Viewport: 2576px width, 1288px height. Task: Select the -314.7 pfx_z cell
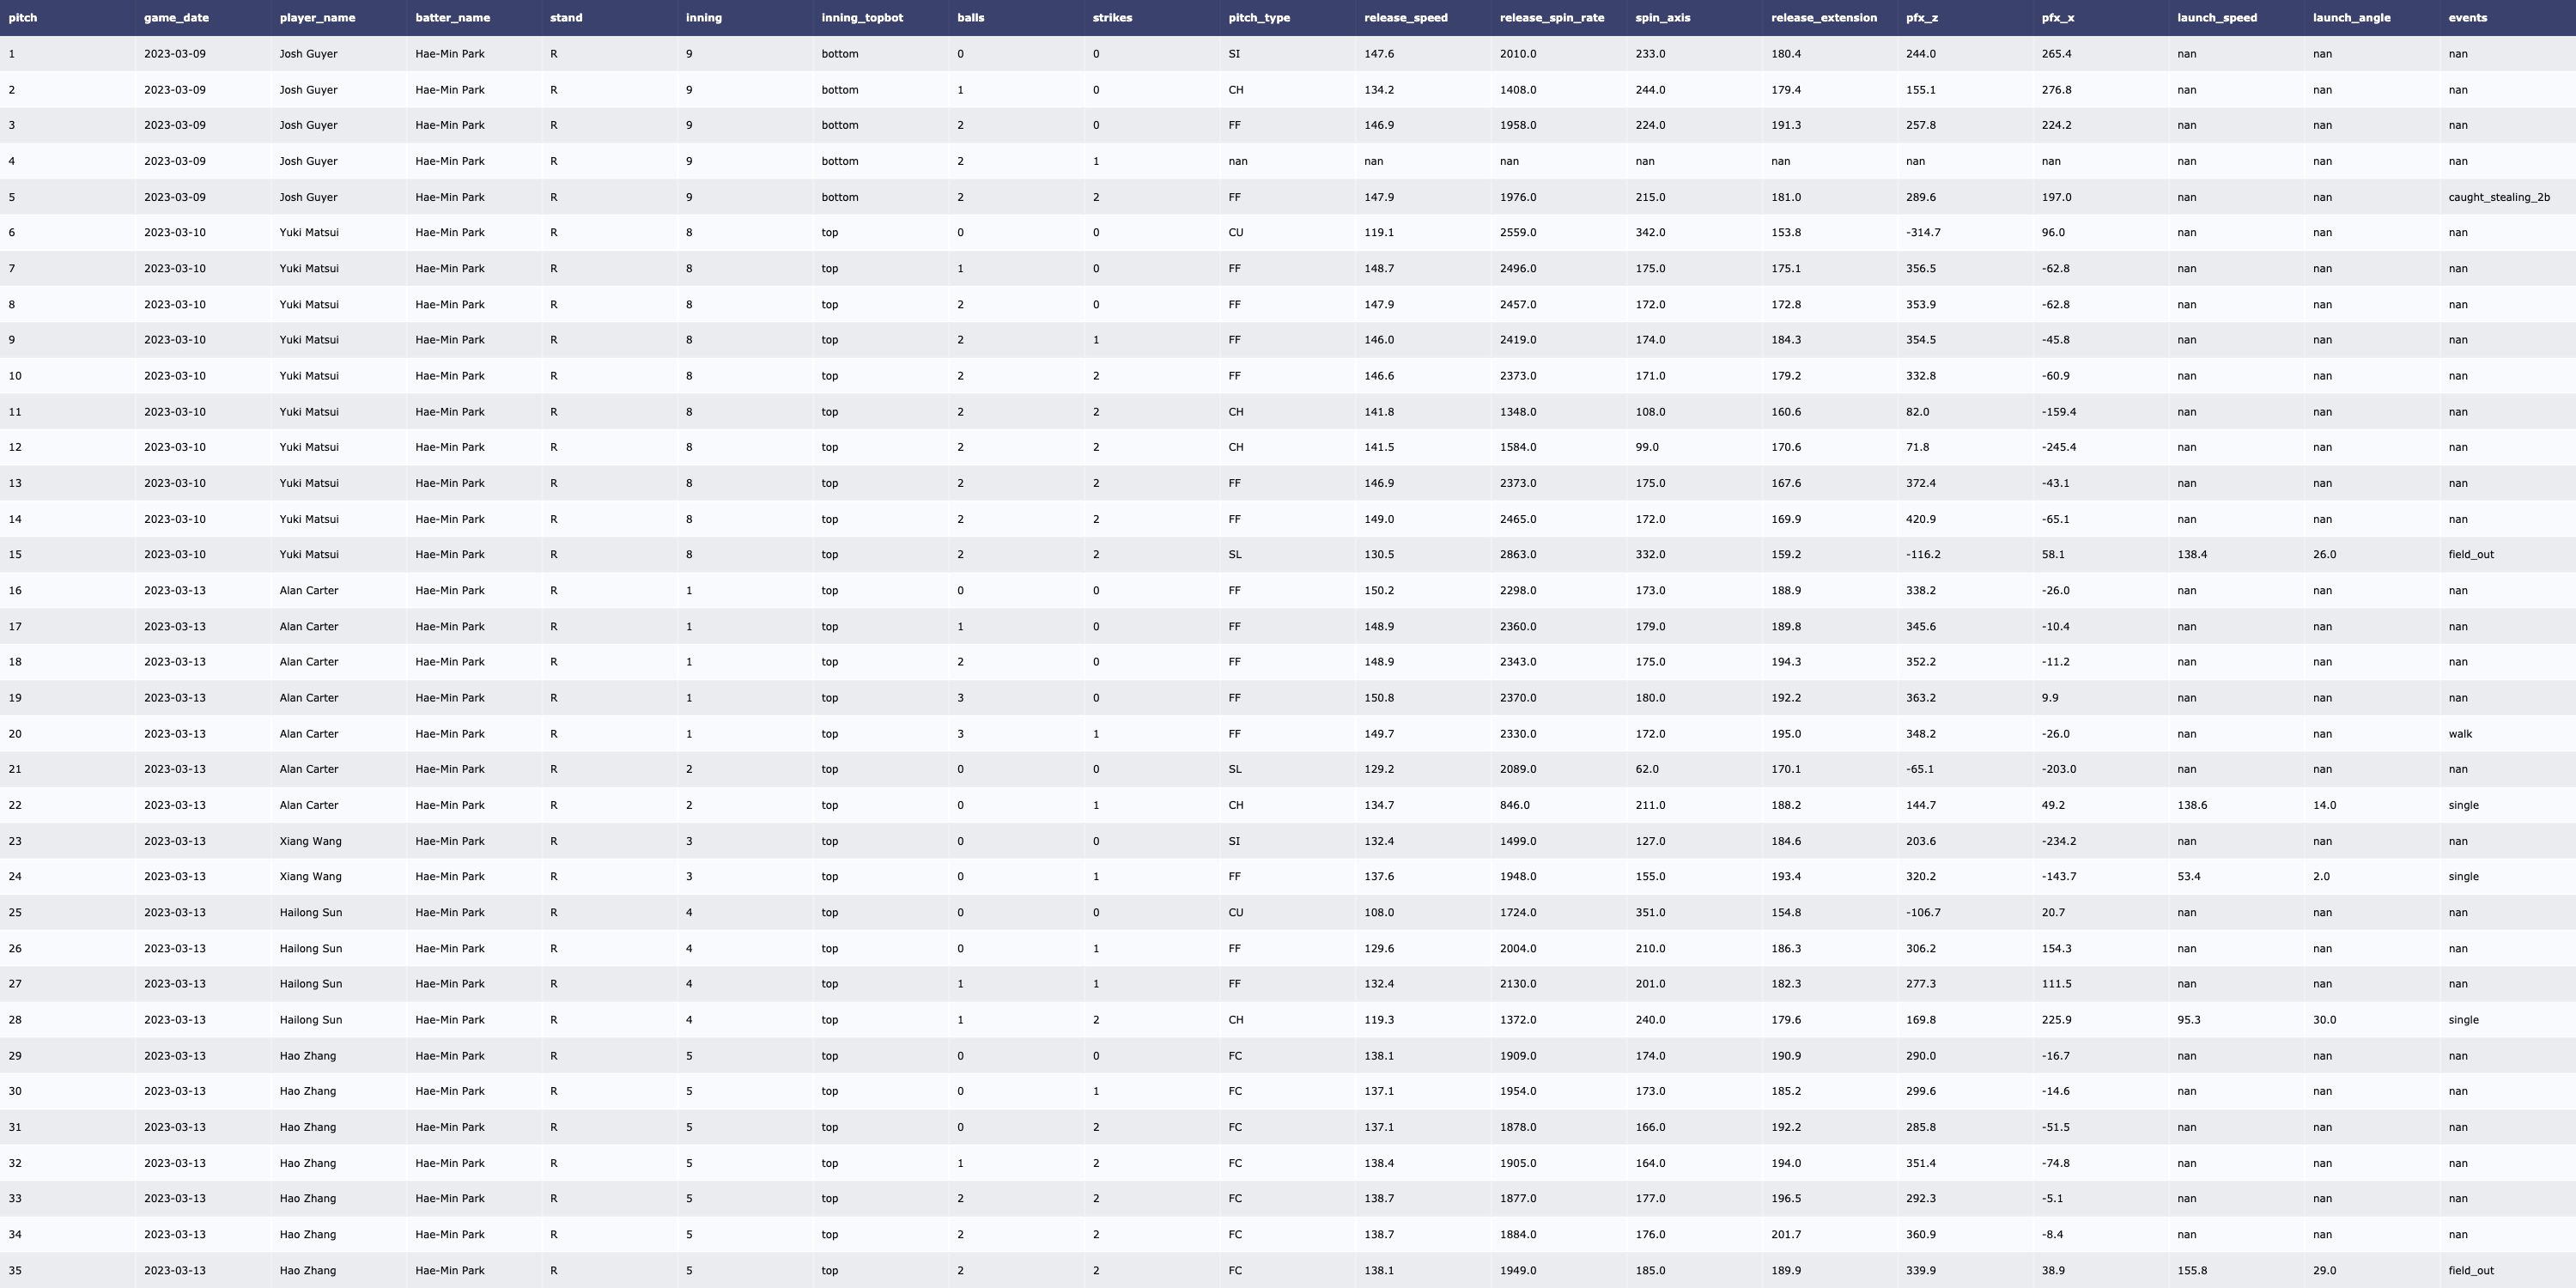(x=1922, y=233)
